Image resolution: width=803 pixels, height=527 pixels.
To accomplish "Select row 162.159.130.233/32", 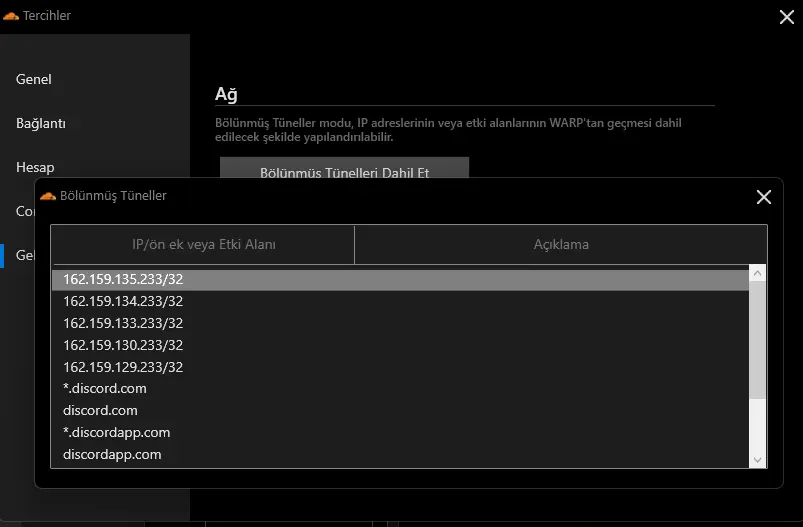I will point(400,345).
